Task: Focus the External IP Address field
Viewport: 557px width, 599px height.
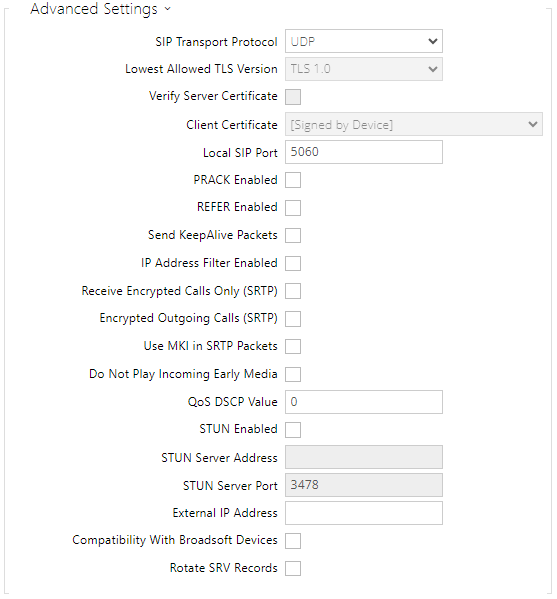Action: coord(364,513)
